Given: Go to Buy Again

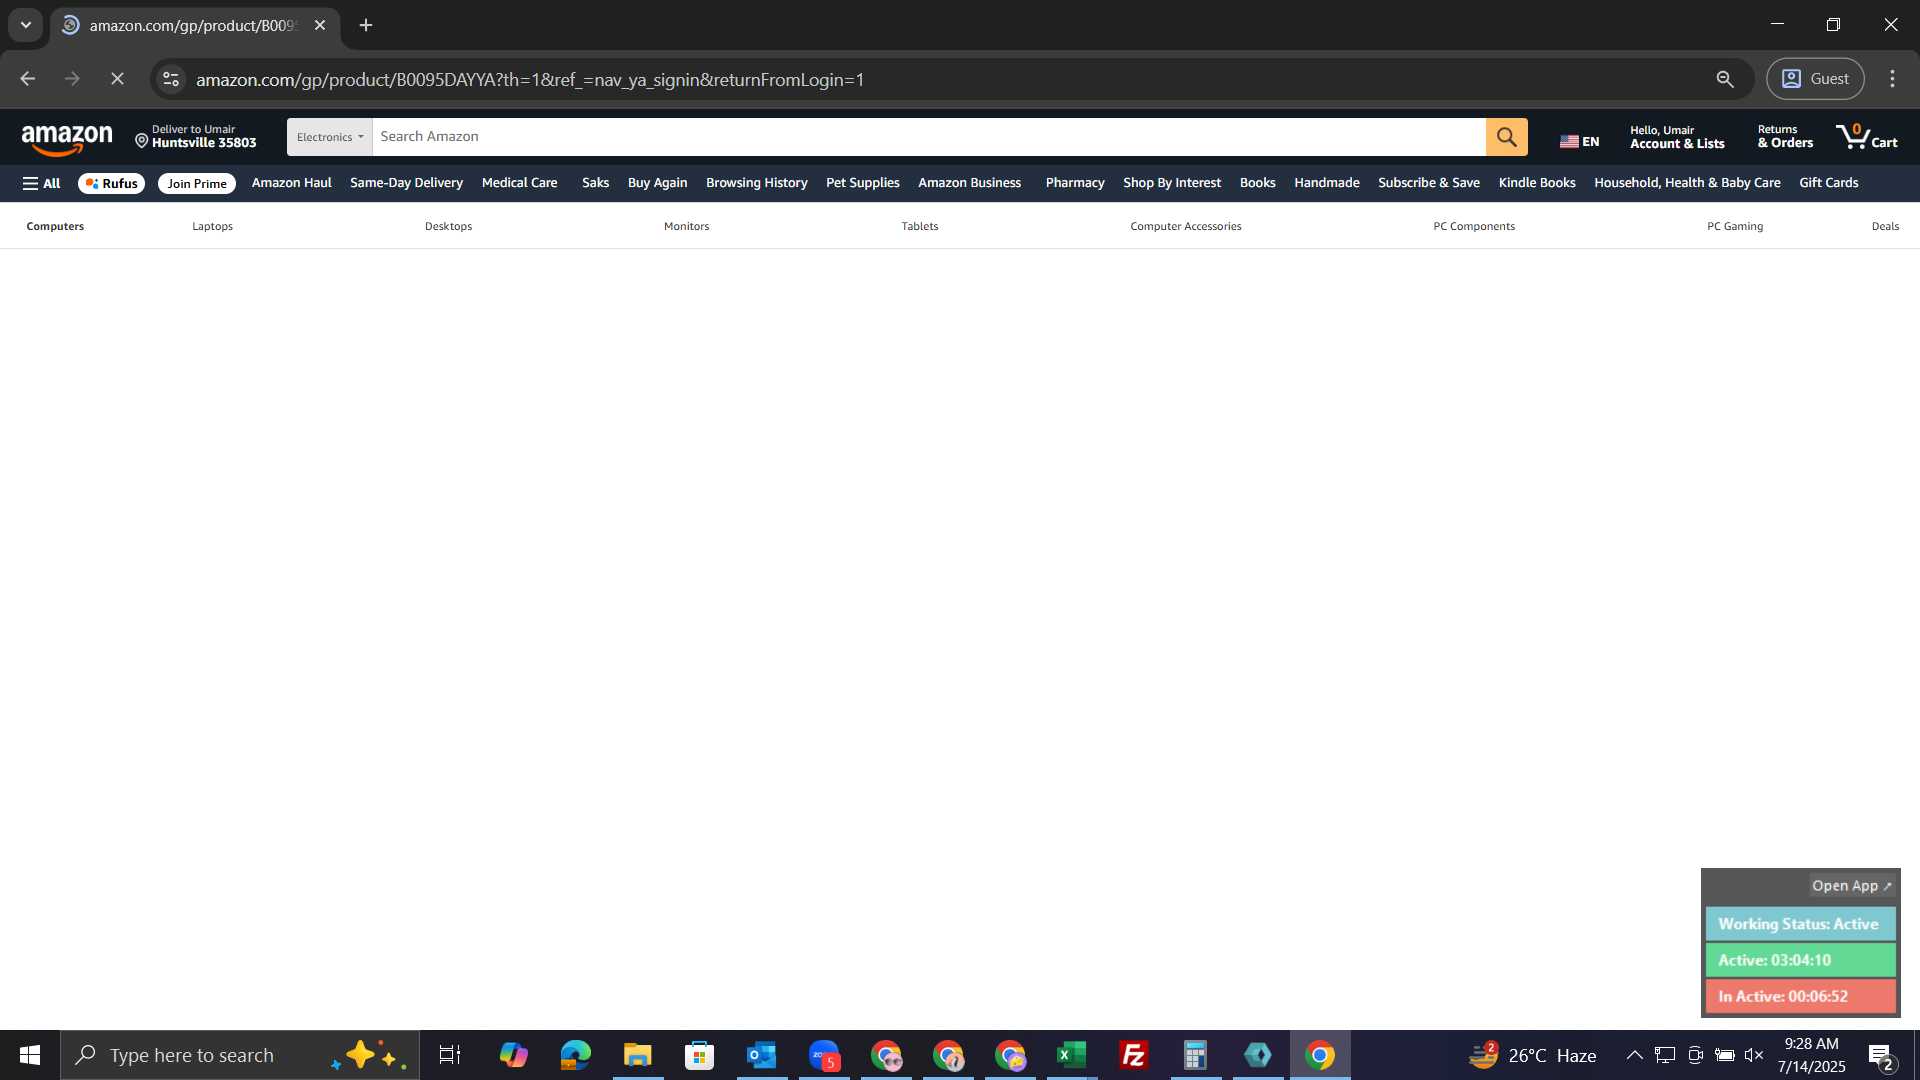Looking at the screenshot, I should (657, 183).
